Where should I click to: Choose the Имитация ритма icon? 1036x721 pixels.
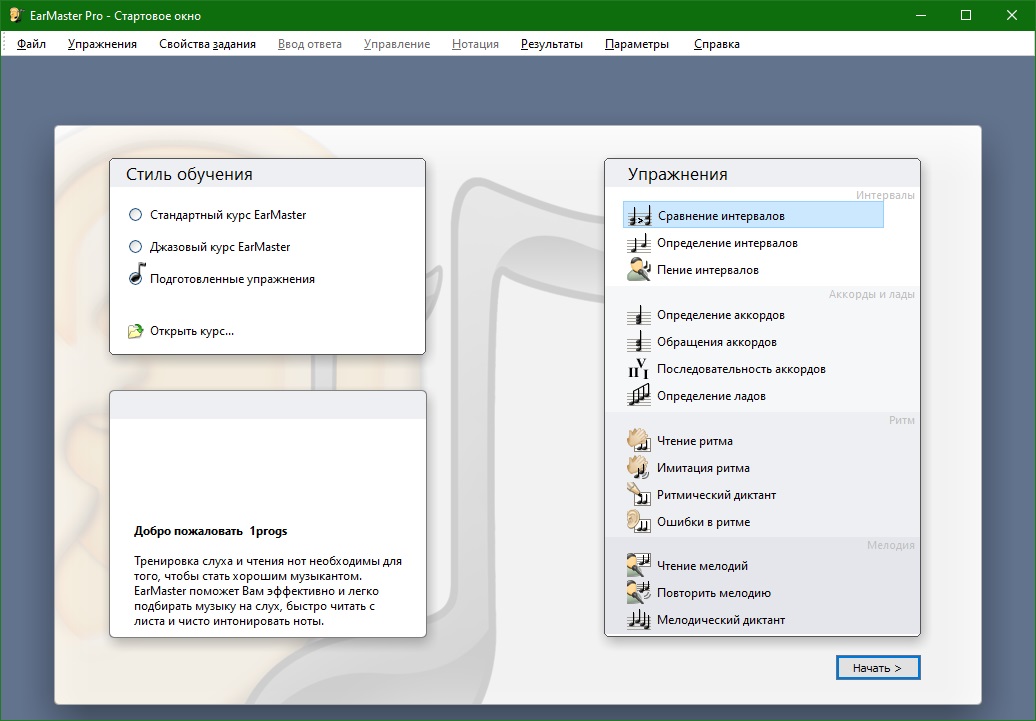[639, 468]
